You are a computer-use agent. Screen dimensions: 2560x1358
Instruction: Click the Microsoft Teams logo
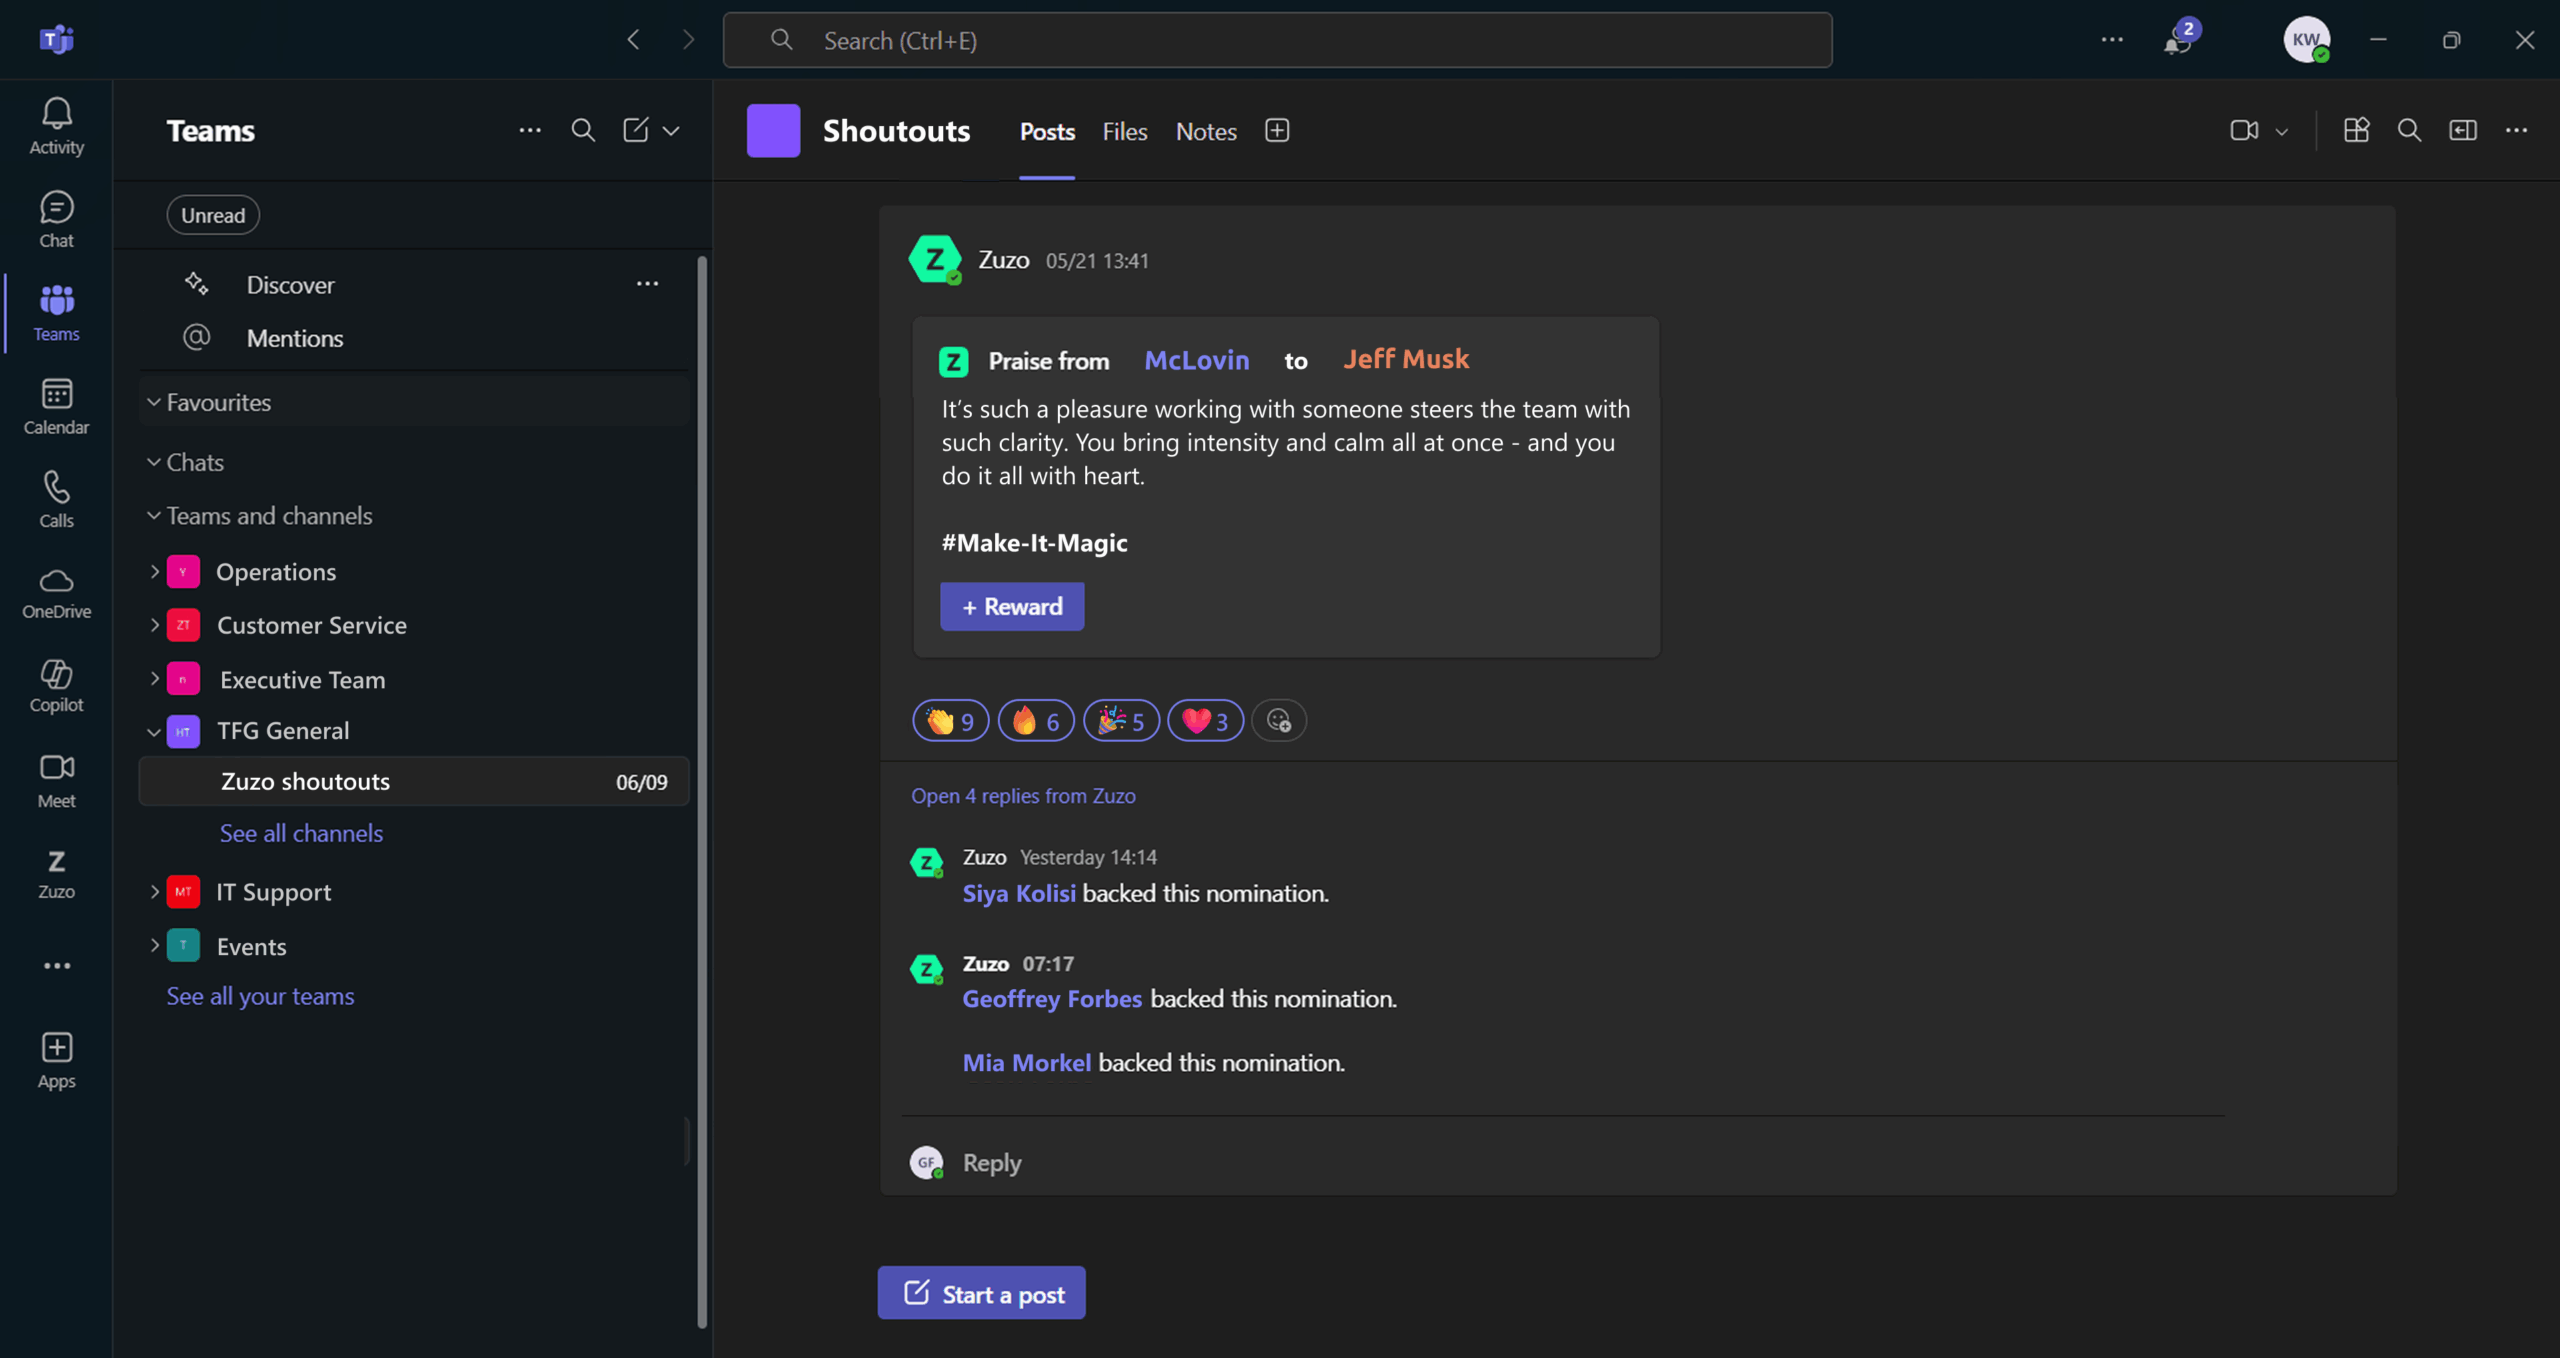56,39
